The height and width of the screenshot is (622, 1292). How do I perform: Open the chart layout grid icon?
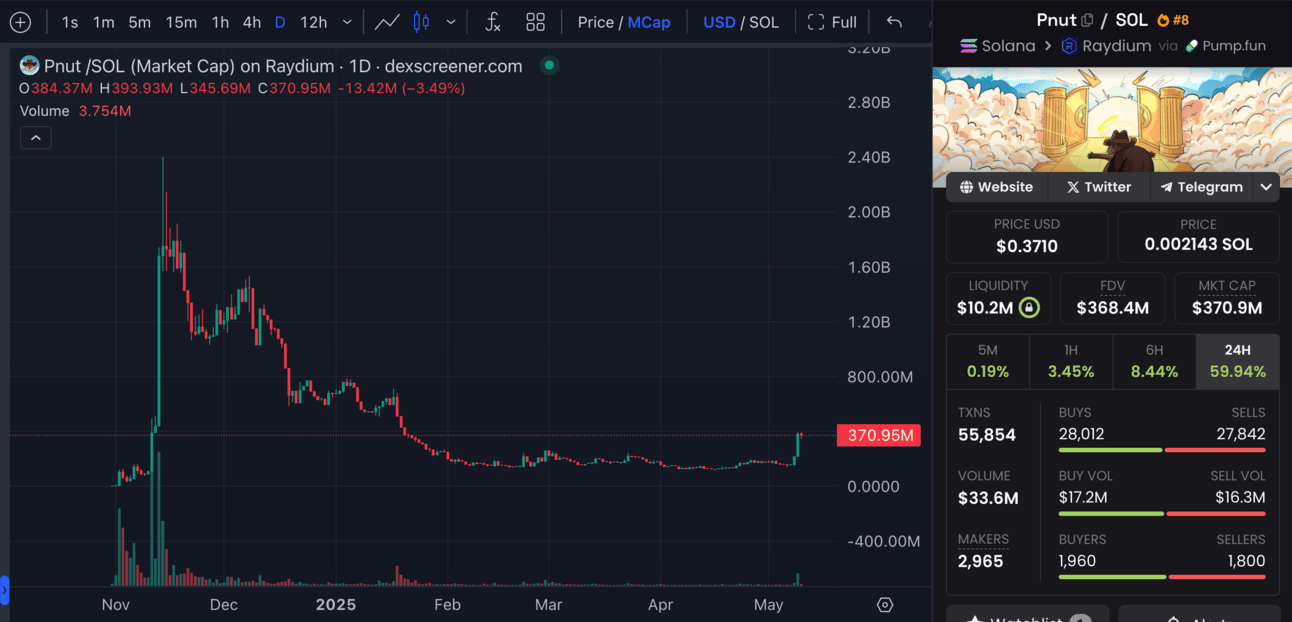click(536, 22)
